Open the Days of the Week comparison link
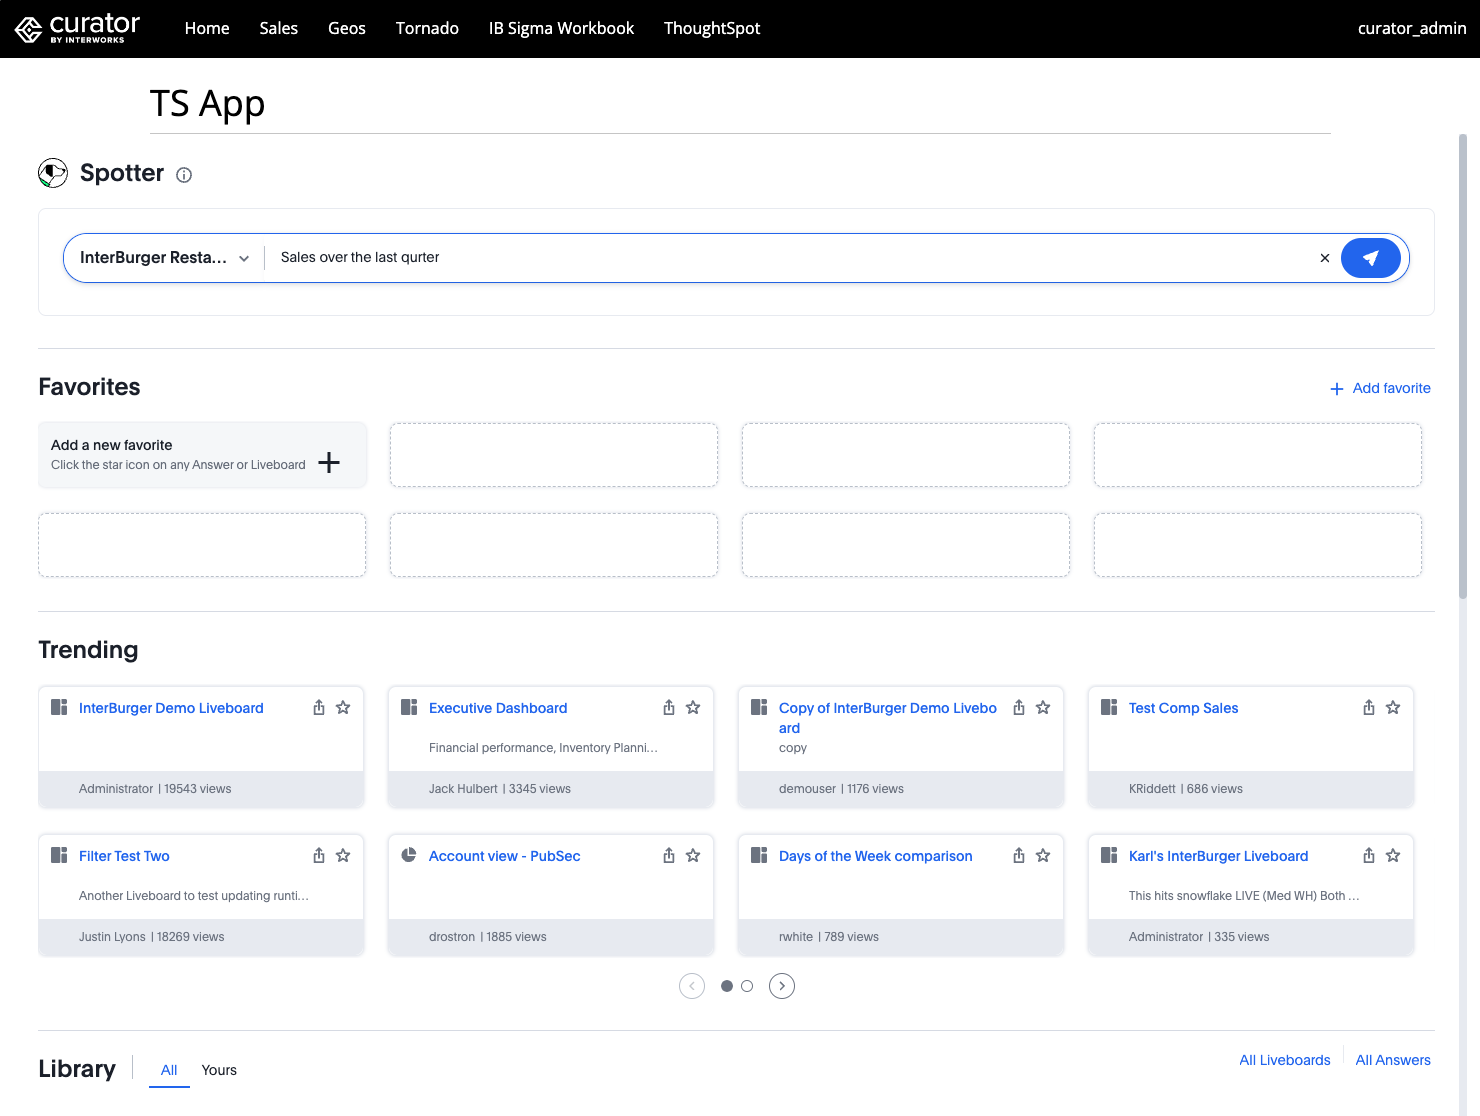Screen dimensions: 1480x1116 click(x=875, y=856)
